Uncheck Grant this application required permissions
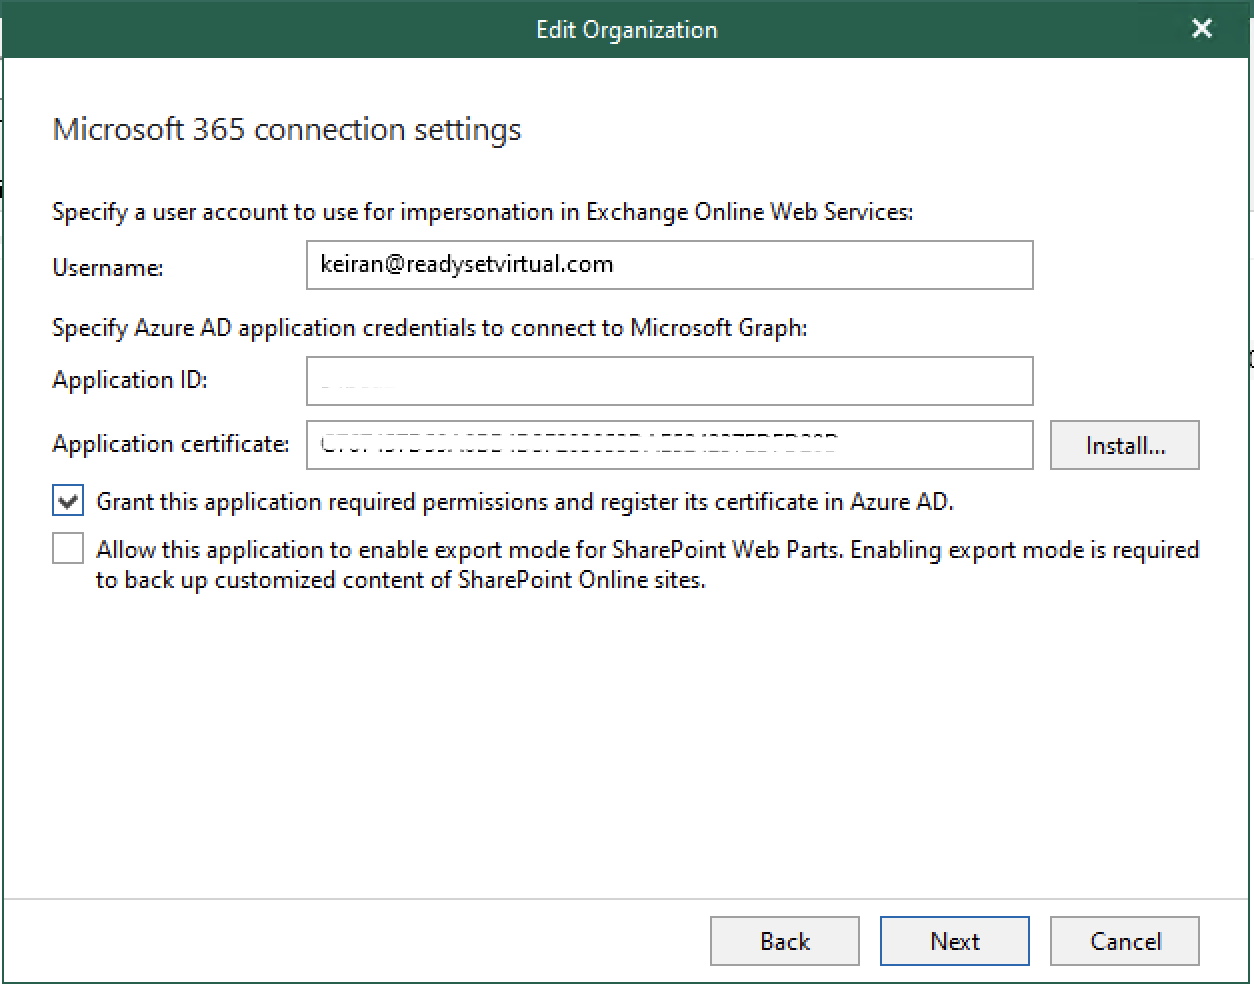Screen dimensions: 1254x988 pos(68,501)
